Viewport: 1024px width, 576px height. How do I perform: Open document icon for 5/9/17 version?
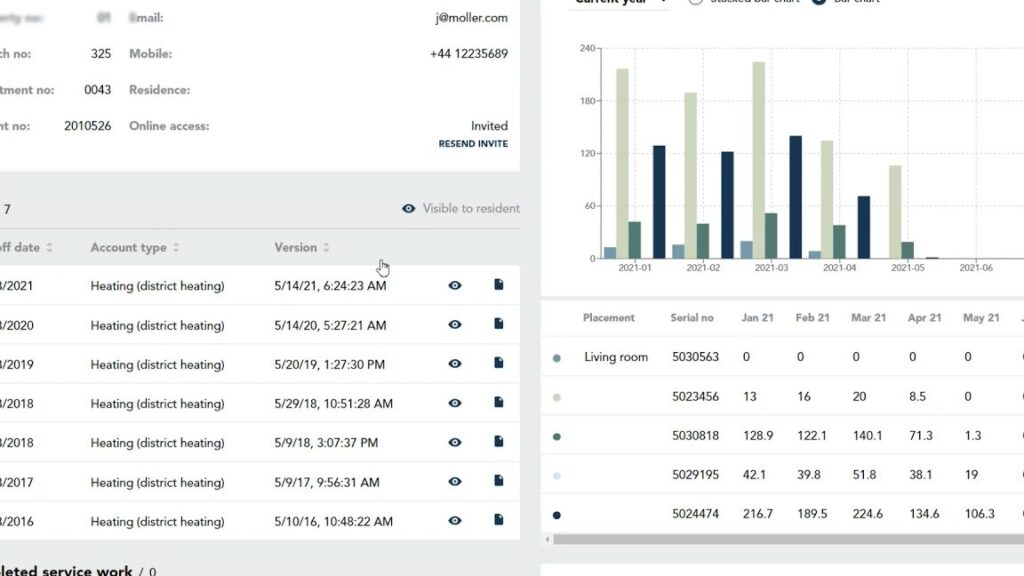pyautogui.click(x=498, y=481)
